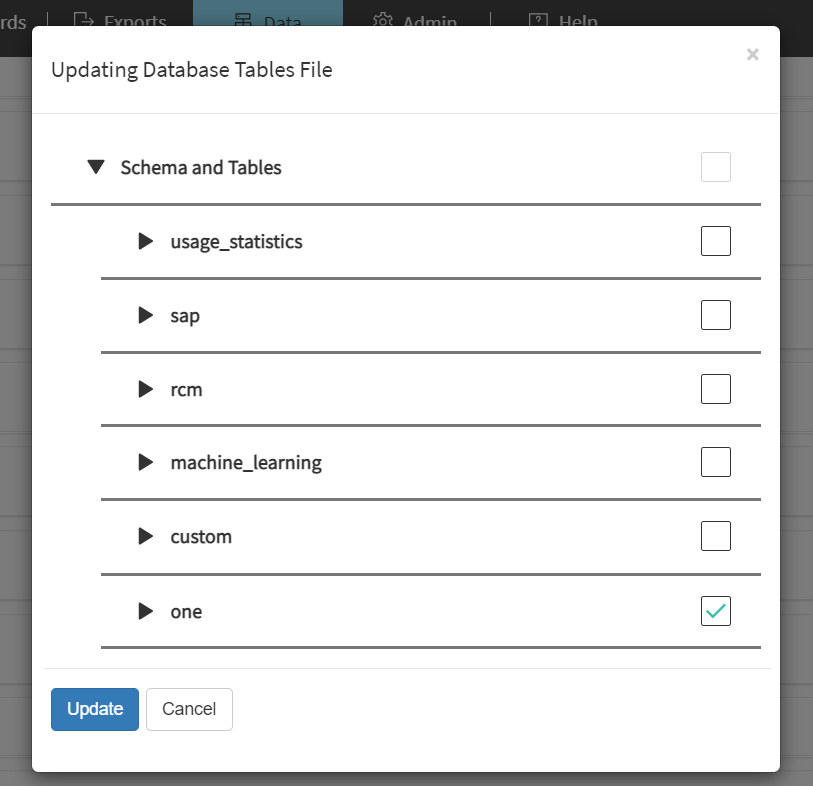Image resolution: width=813 pixels, height=786 pixels.
Task: Expand the rcm schema arrow
Action: click(146, 389)
